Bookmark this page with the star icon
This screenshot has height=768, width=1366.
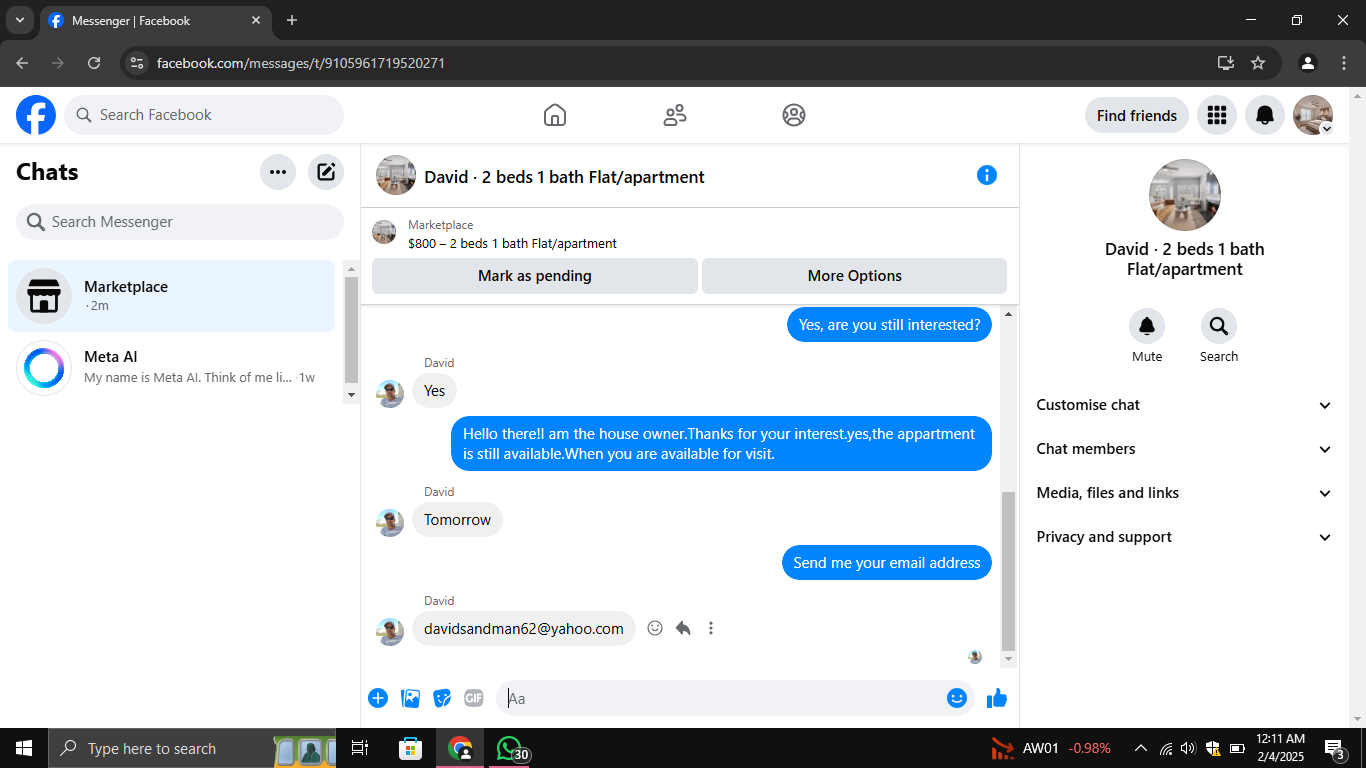1258,63
